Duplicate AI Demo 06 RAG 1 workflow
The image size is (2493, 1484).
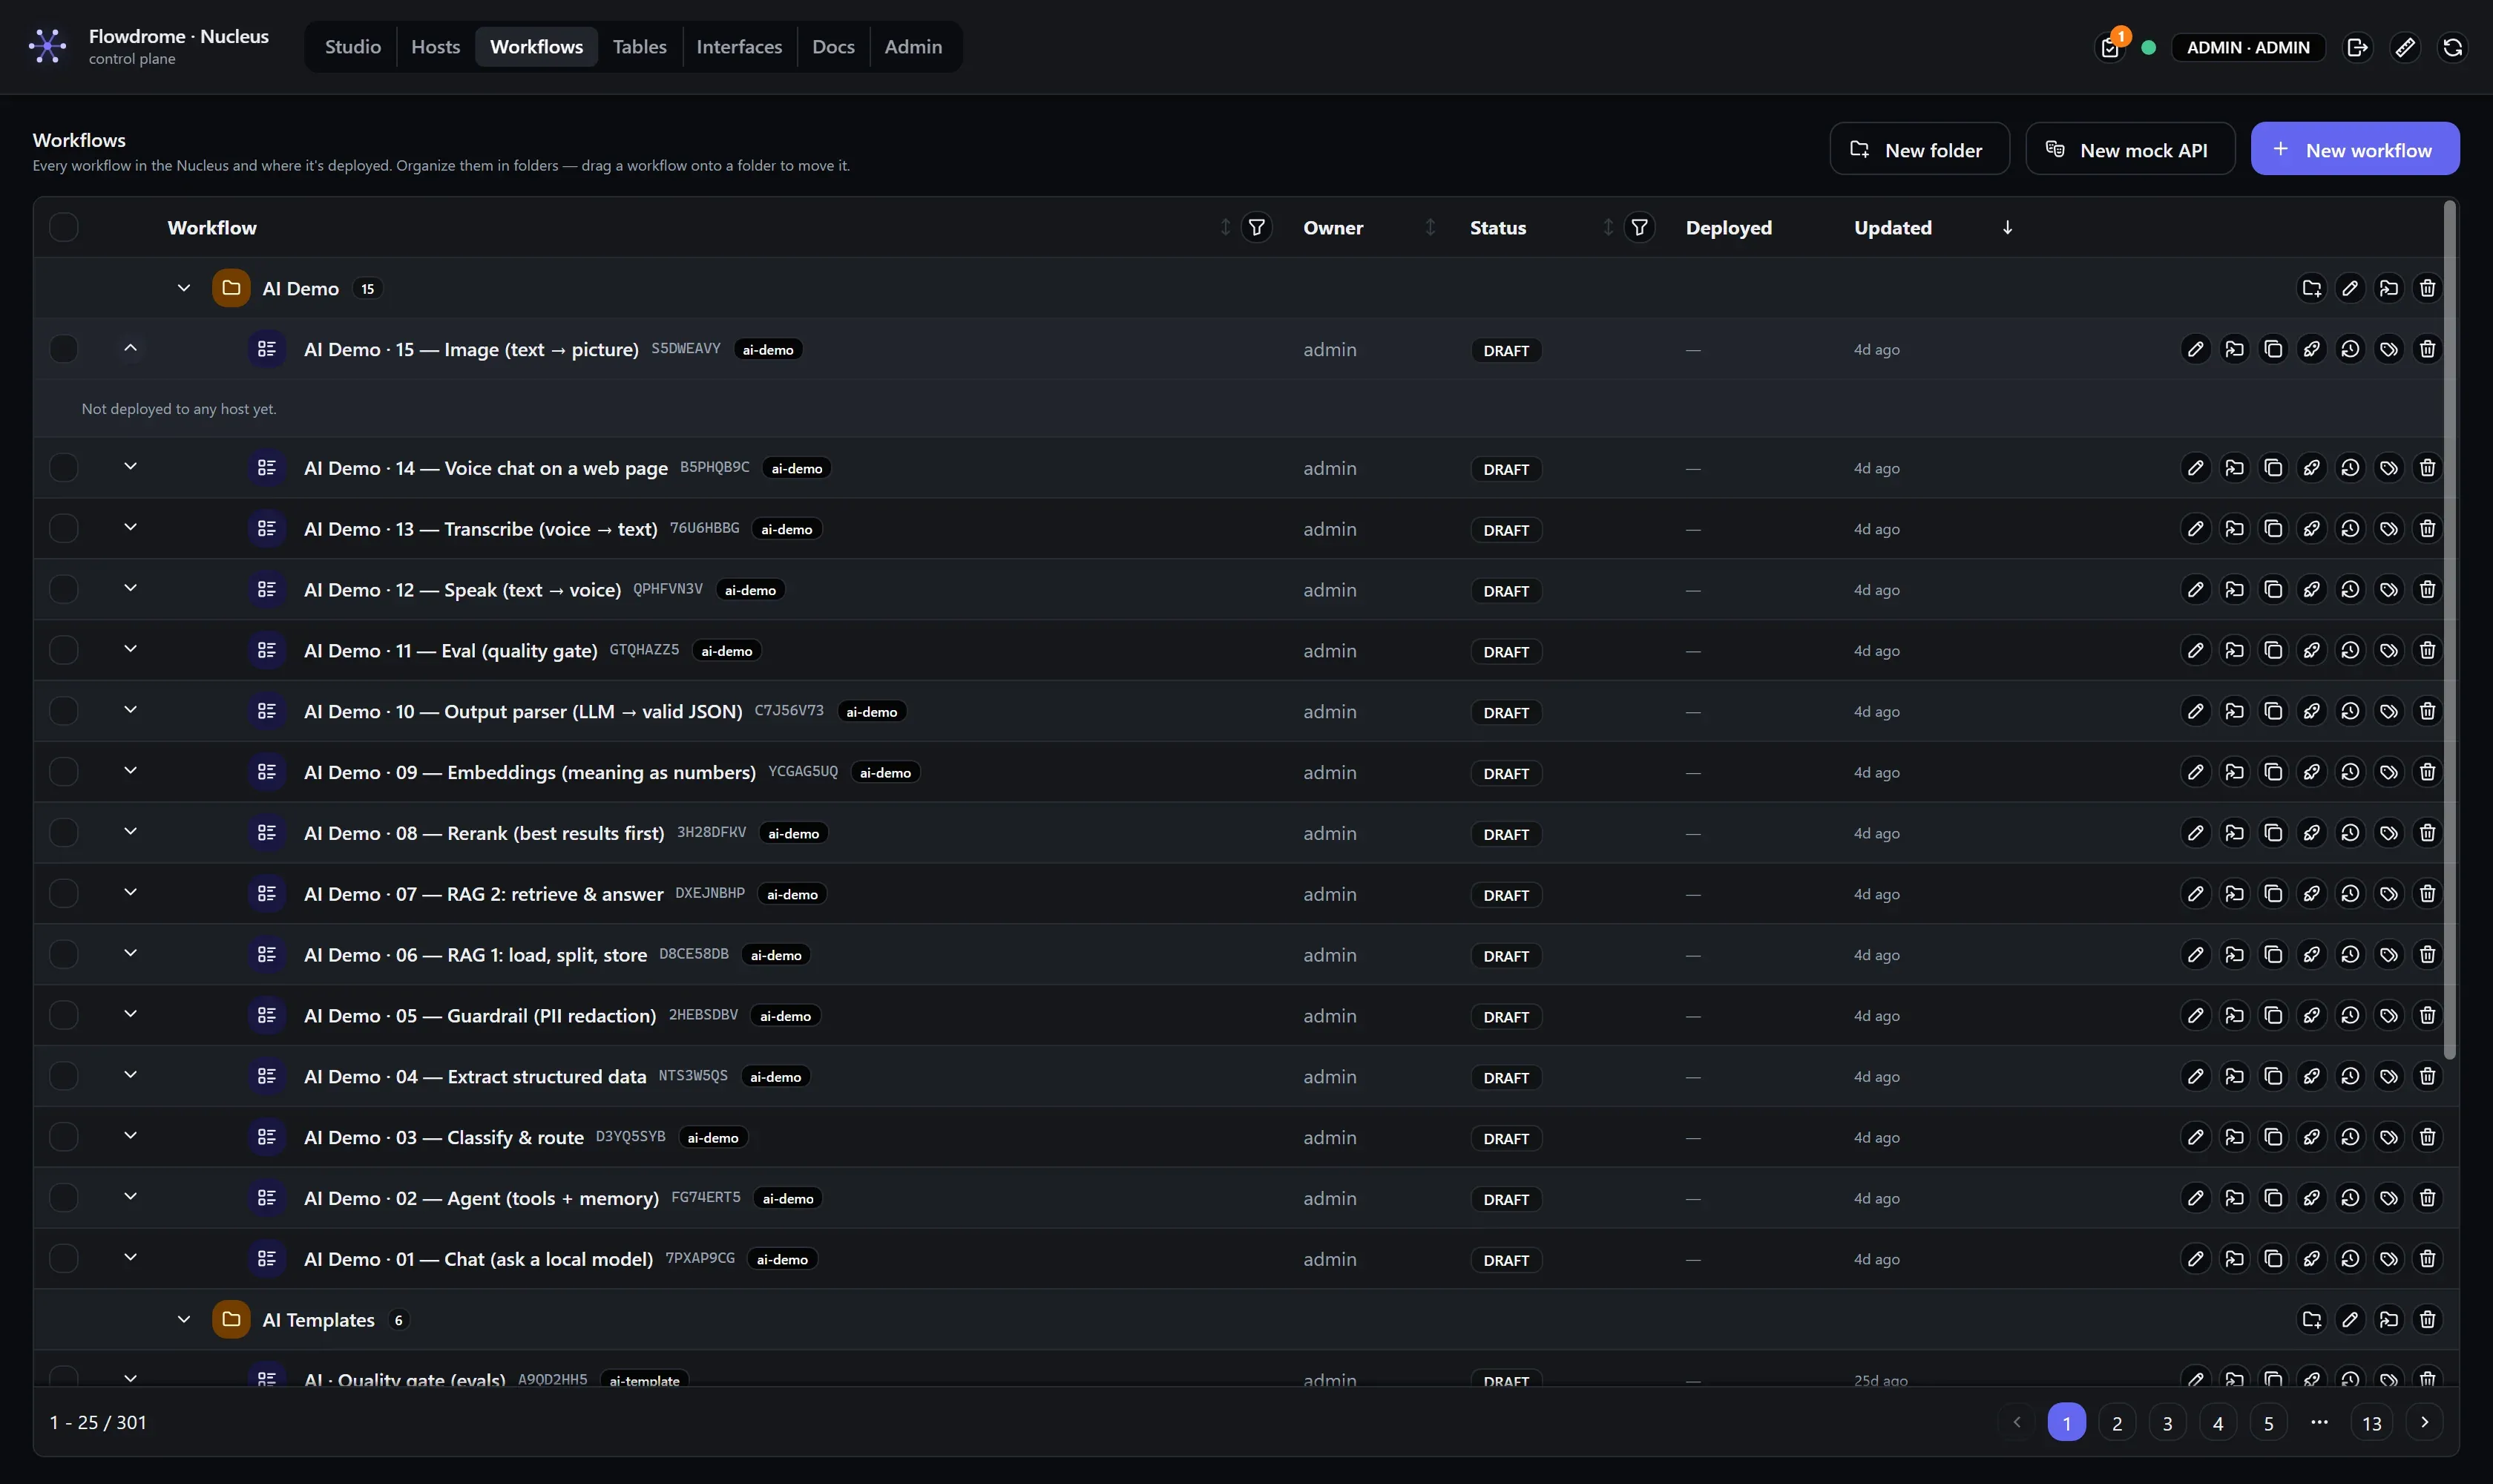coord(2273,955)
